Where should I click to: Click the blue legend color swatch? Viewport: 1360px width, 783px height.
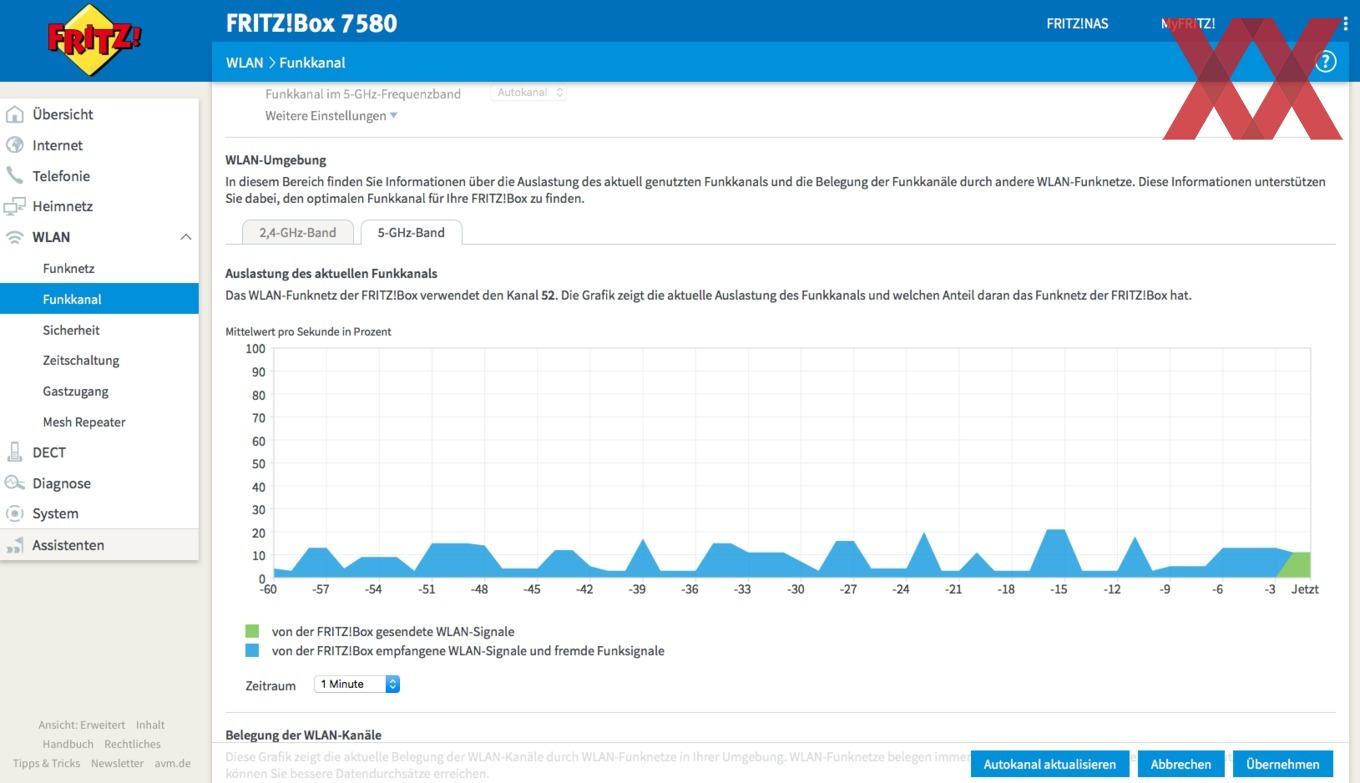(252, 650)
